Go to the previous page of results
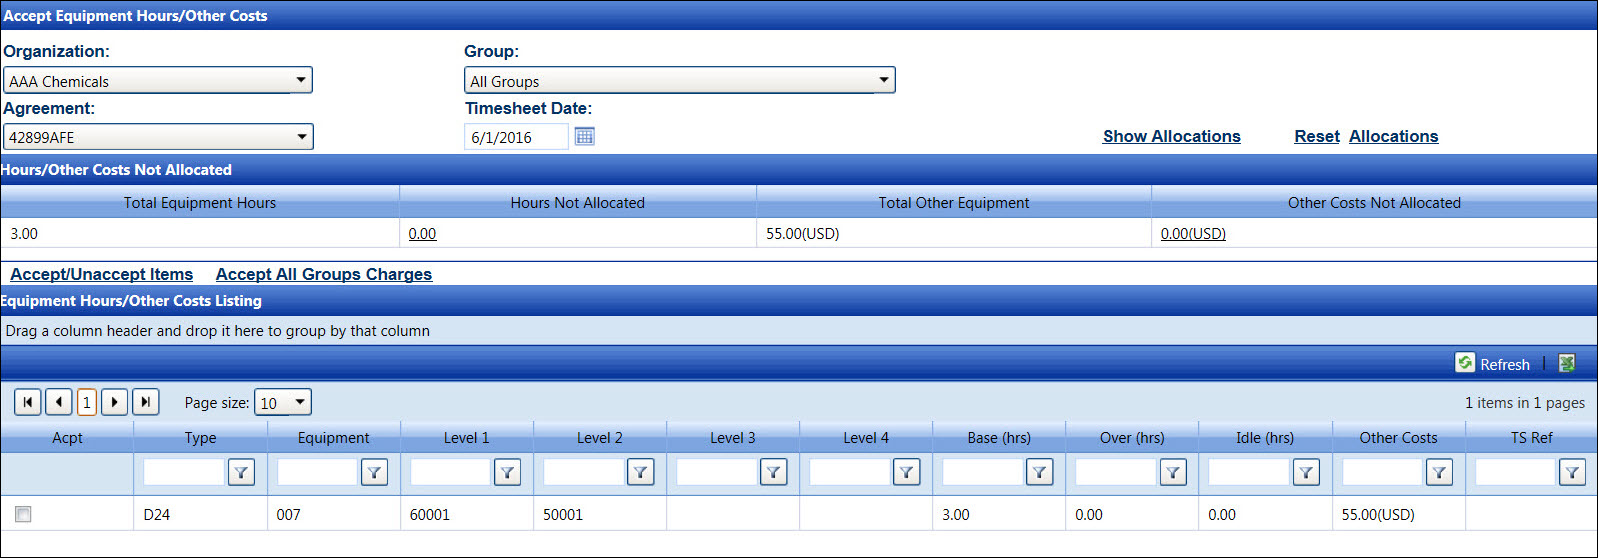 point(59,402)
